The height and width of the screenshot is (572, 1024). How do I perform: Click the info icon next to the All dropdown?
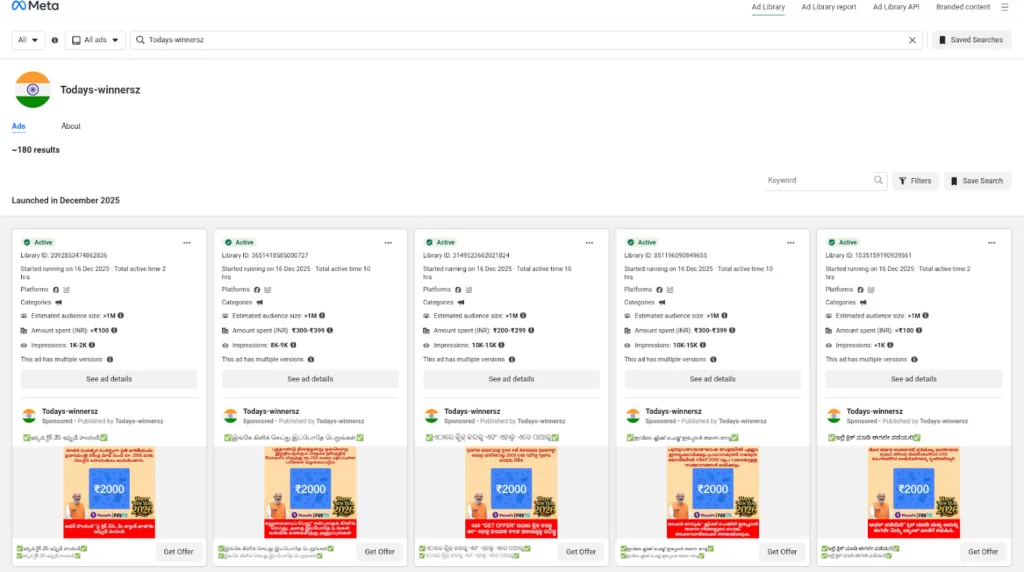pyautogui.click(x=54, y=40)
